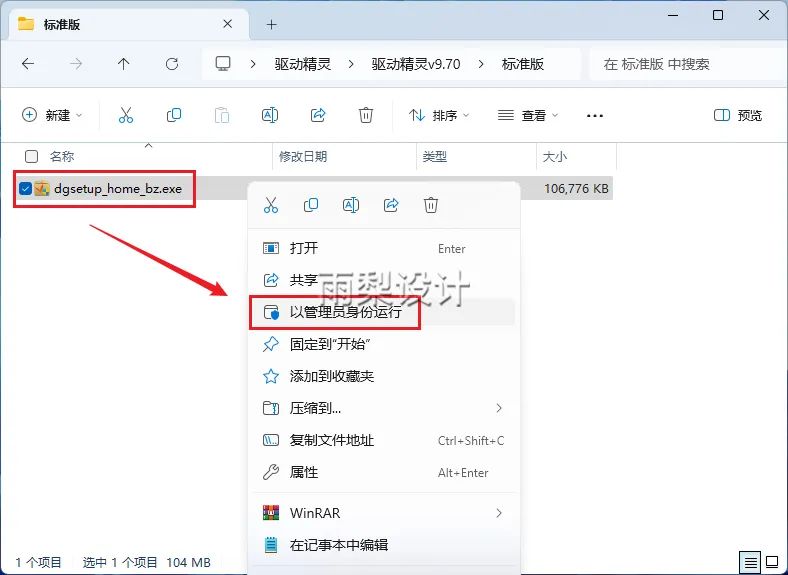Image resolution: width=788 pixels, height=575 pixels.
Task: Uncheck the dgsetup_home_bz.exe checkbox
Action: [25, 188]
